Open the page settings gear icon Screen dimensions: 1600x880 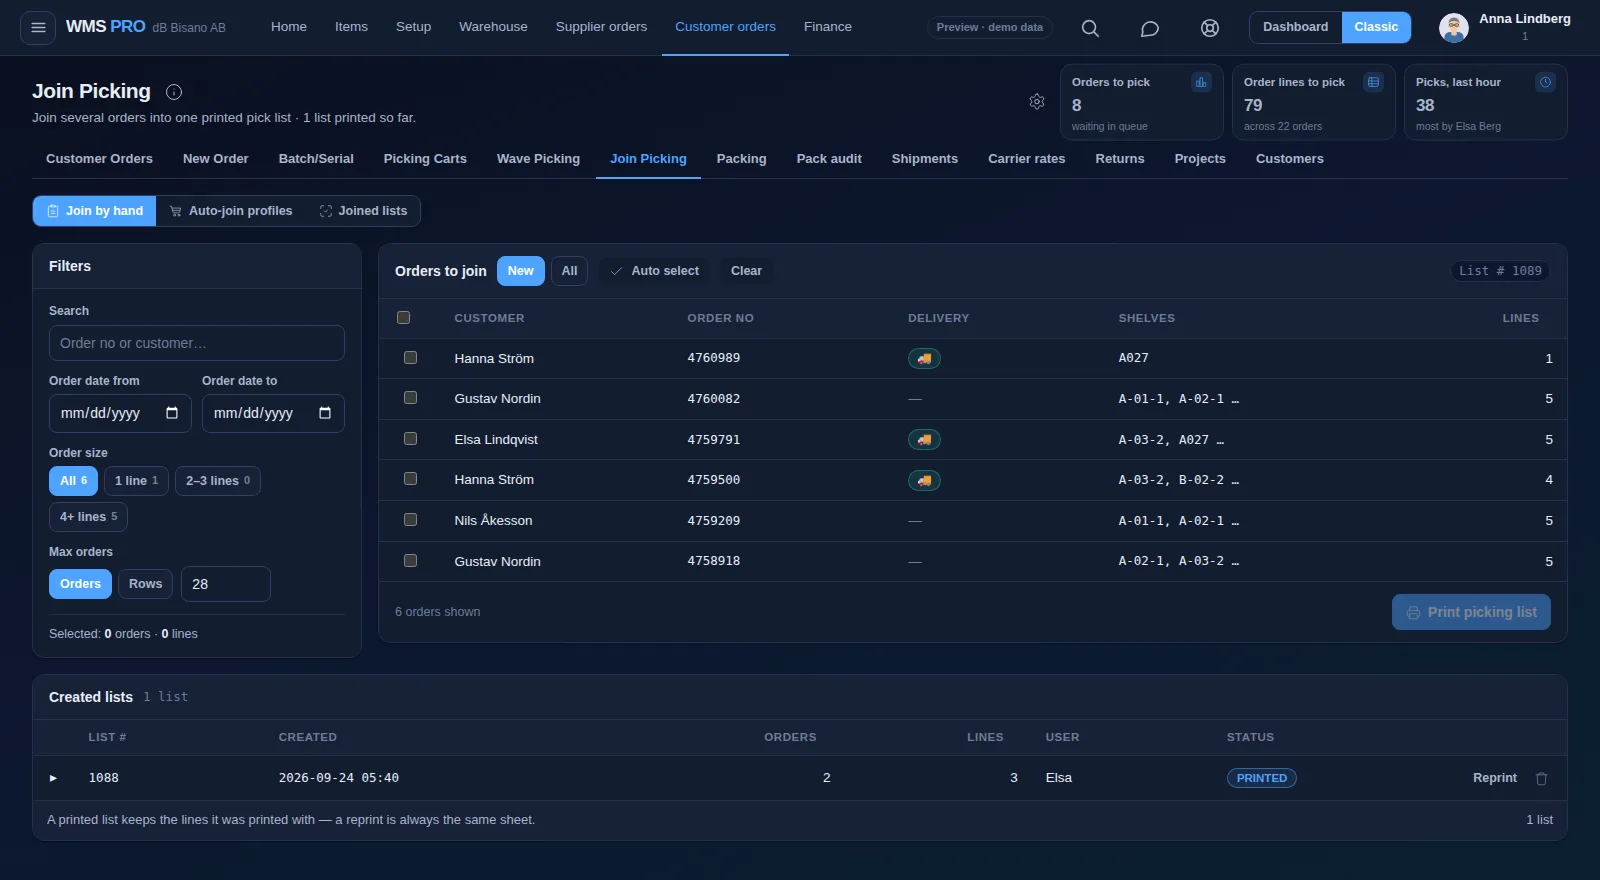[x=1037, y=101]
